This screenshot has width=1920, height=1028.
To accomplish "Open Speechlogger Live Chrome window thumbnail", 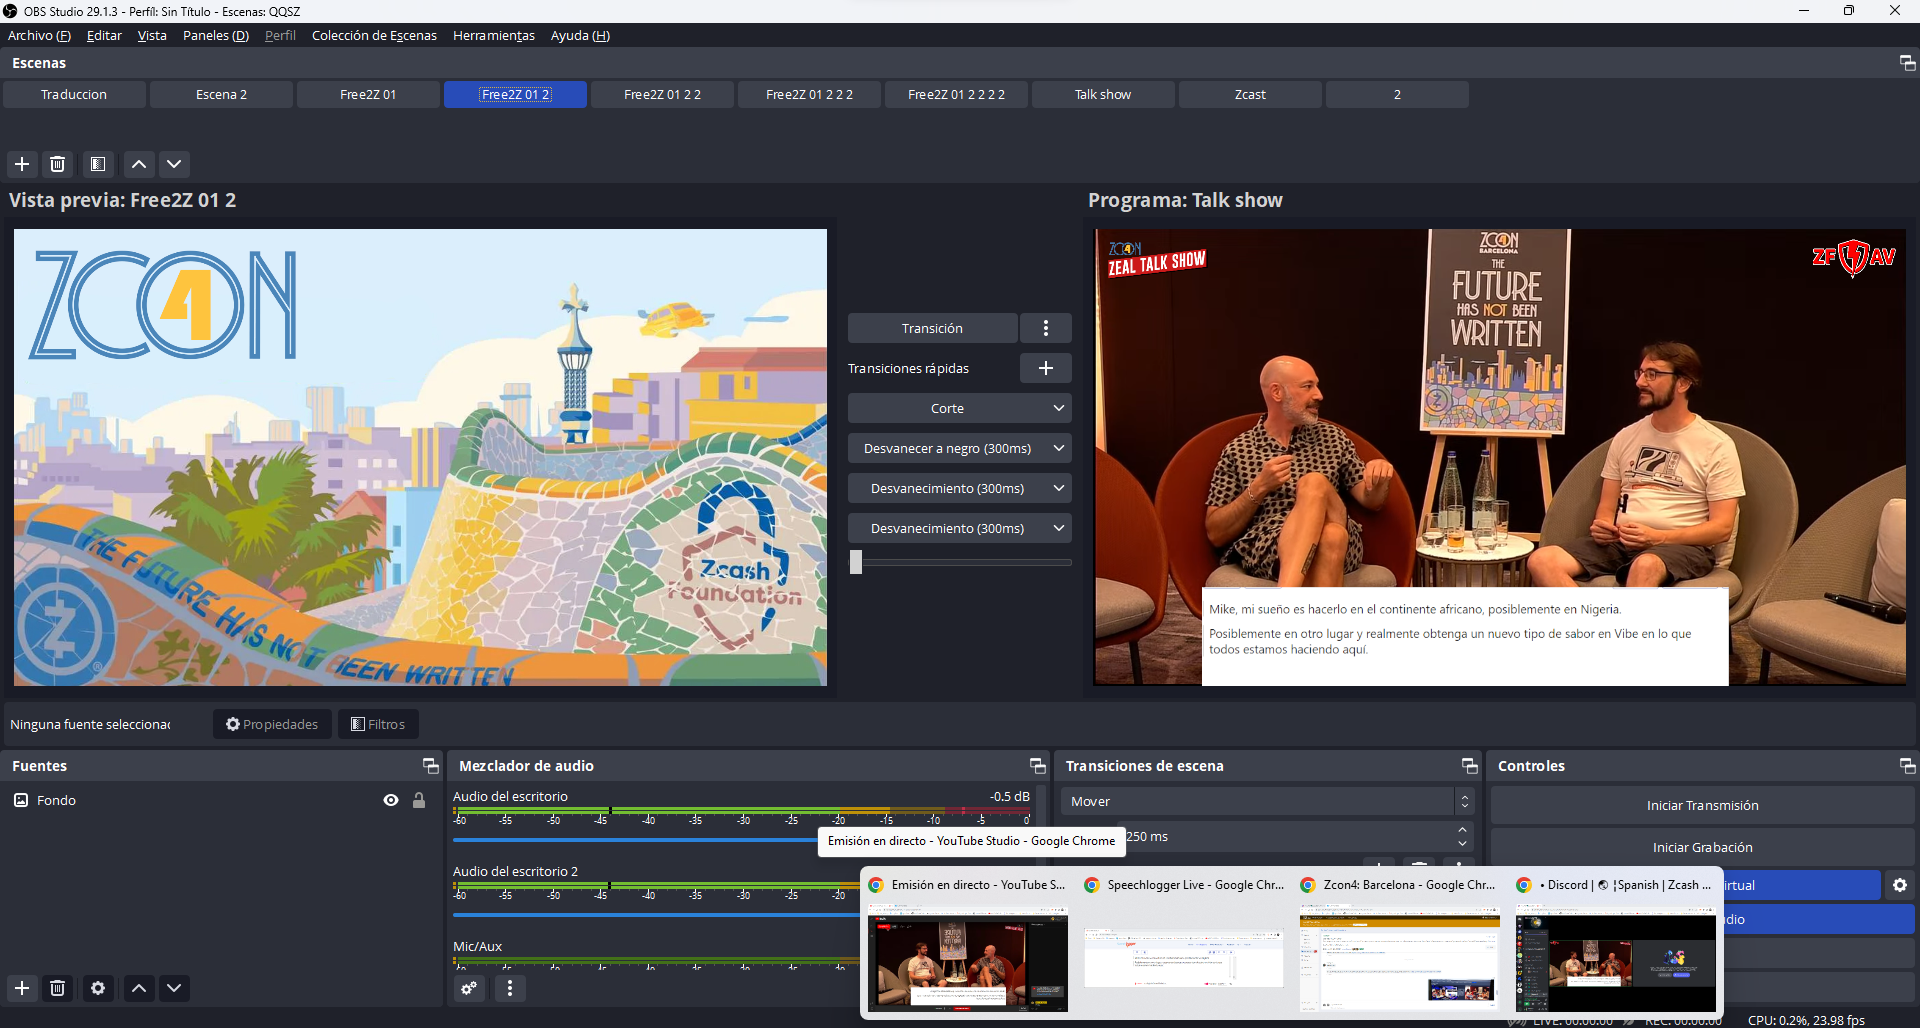I will (x=1184, y=958).
